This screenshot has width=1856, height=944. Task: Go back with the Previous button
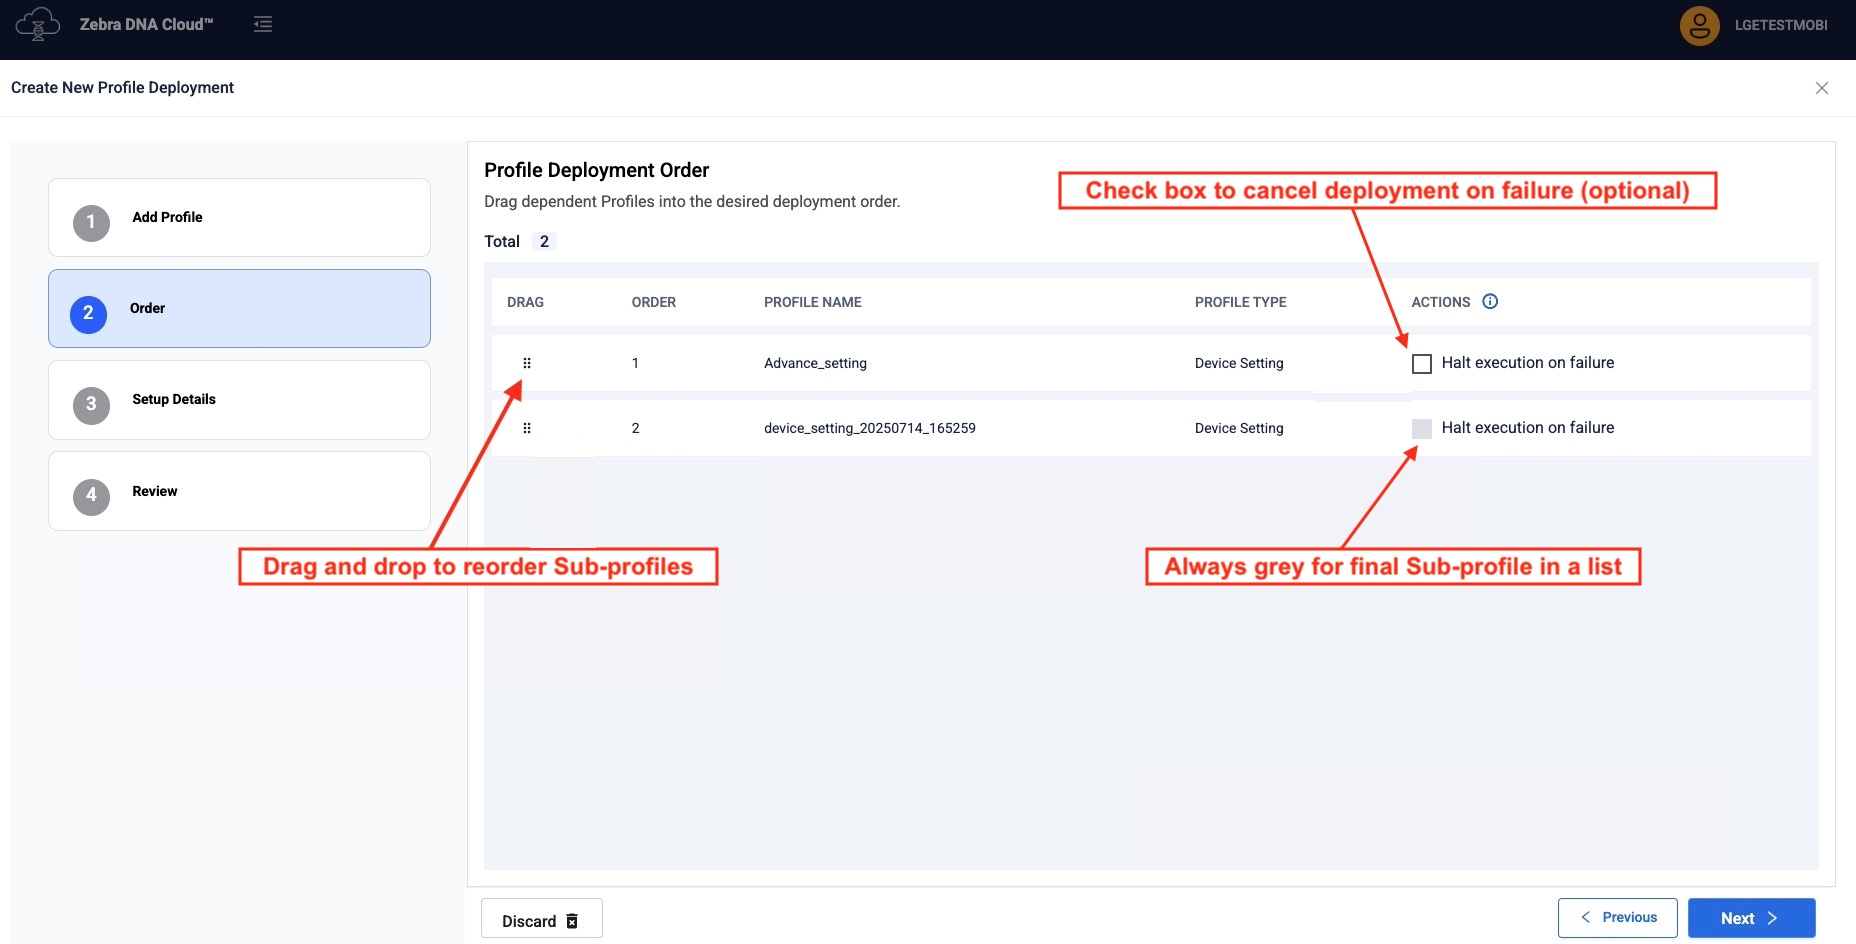point(1617,918)
